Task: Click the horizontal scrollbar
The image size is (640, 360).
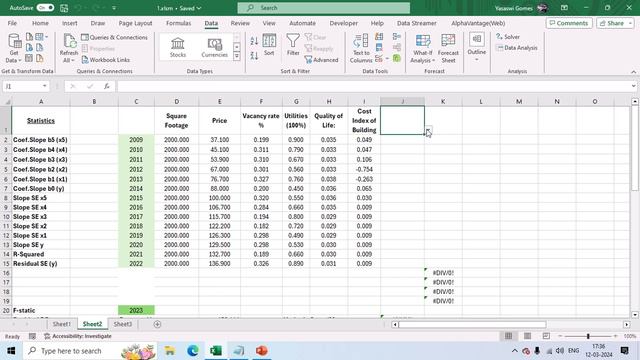Action: 472,324
